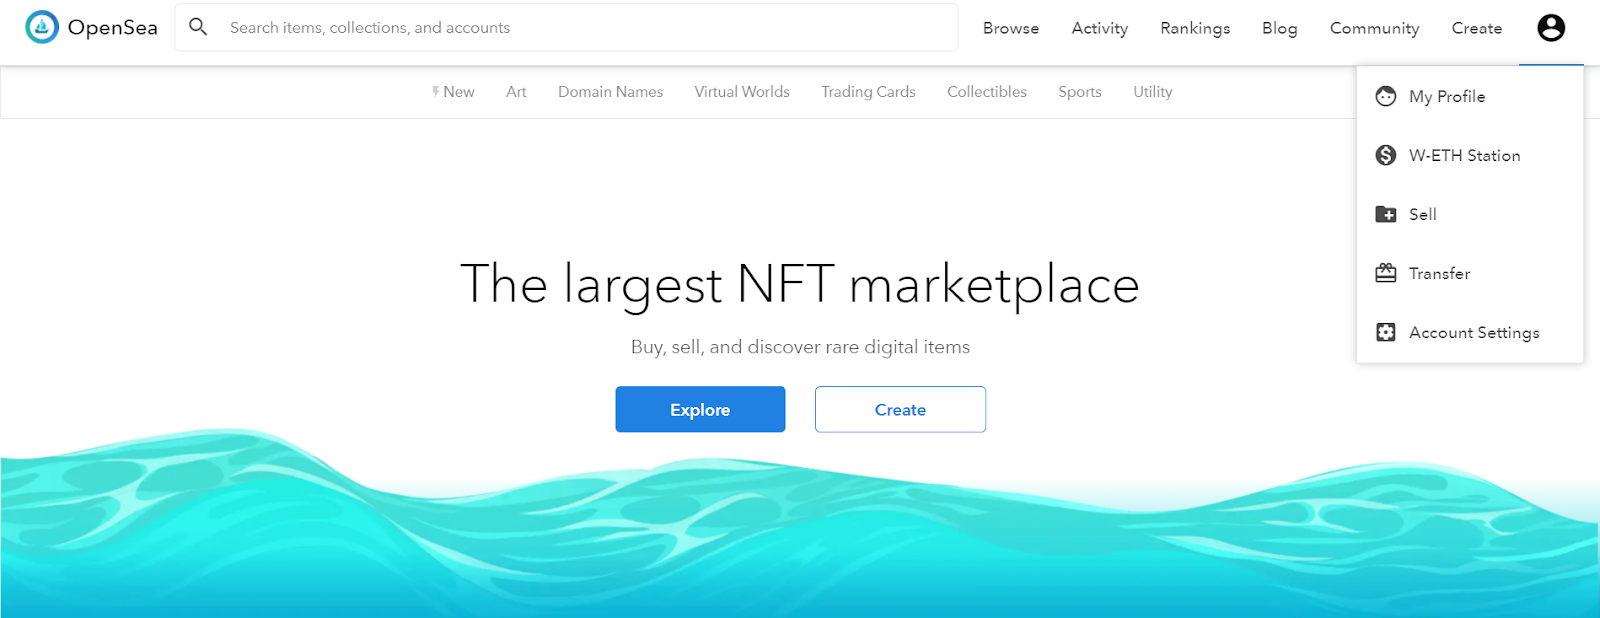Click the Sell folder-plus icon
Viewport: 1600px width, 618px height.
[1386, 214]
